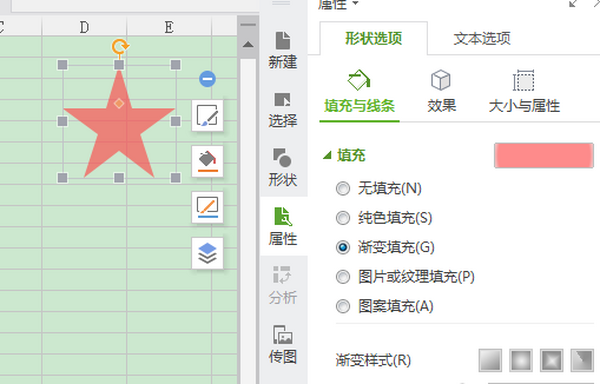600x384 pixels.
Task: Click the shape fill bucket floating icon
Action: [207, 161]
